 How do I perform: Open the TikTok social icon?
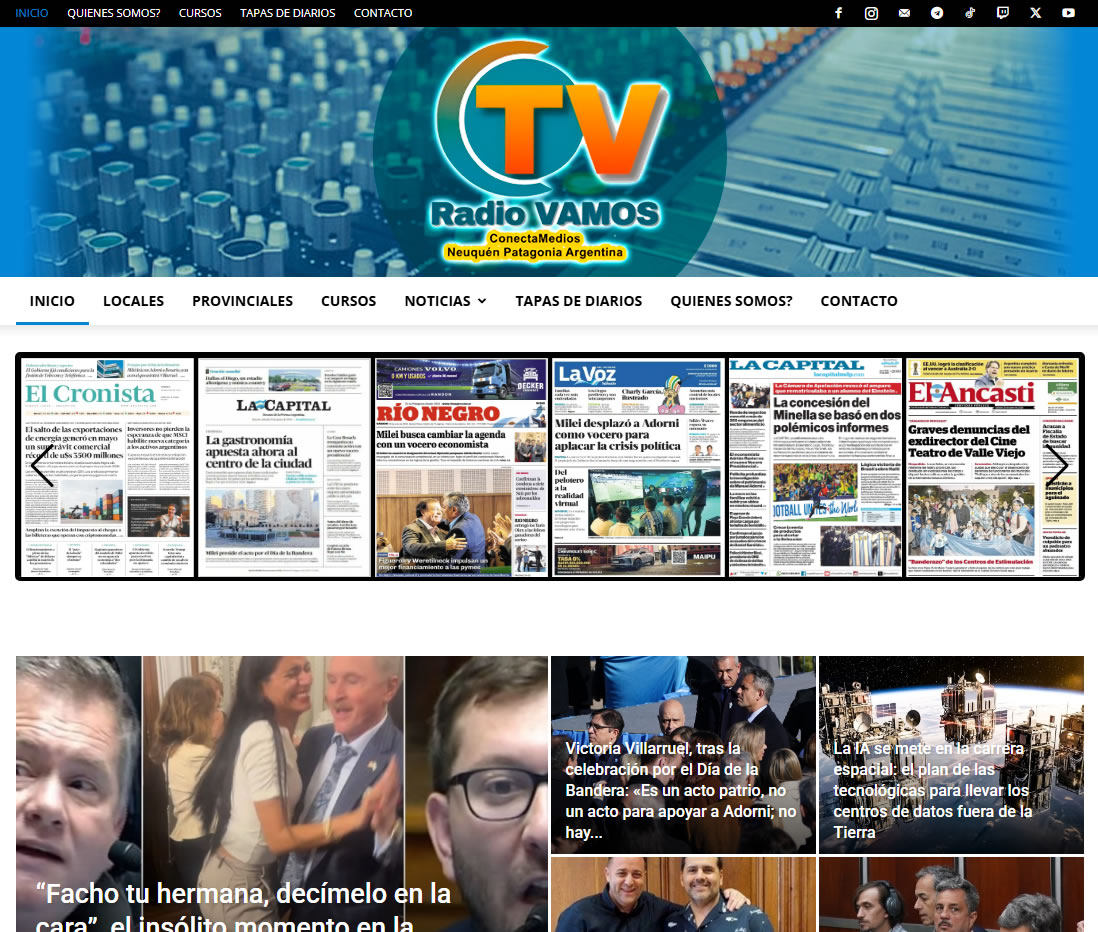point(970,13)
